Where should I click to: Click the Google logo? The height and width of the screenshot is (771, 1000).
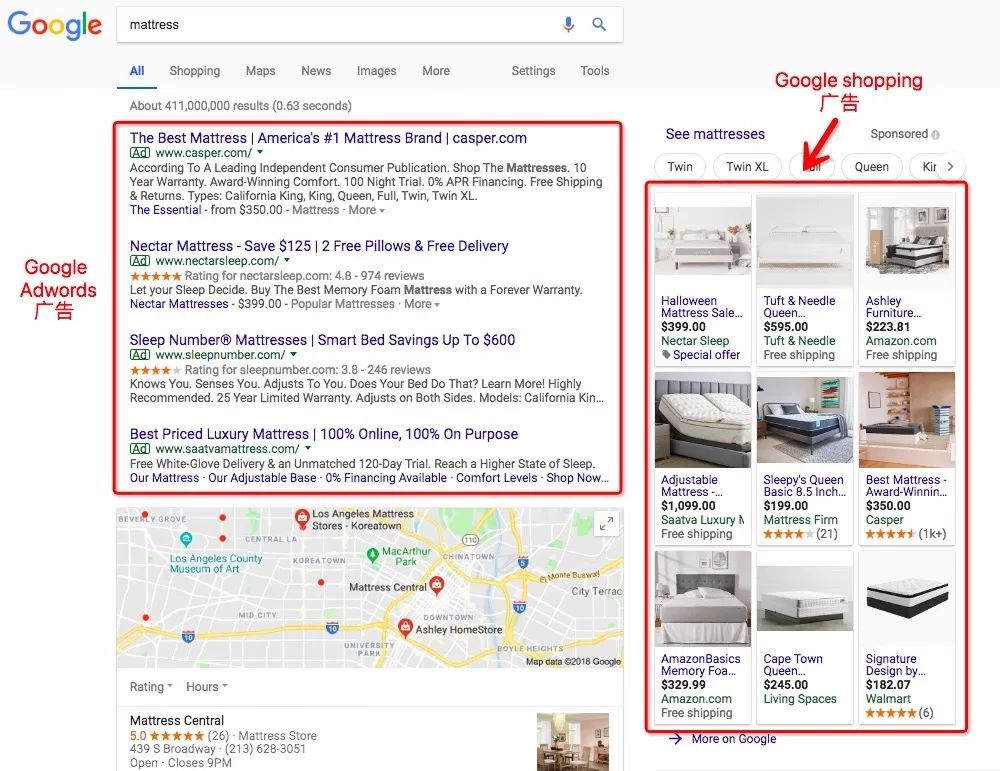(54, 24)
